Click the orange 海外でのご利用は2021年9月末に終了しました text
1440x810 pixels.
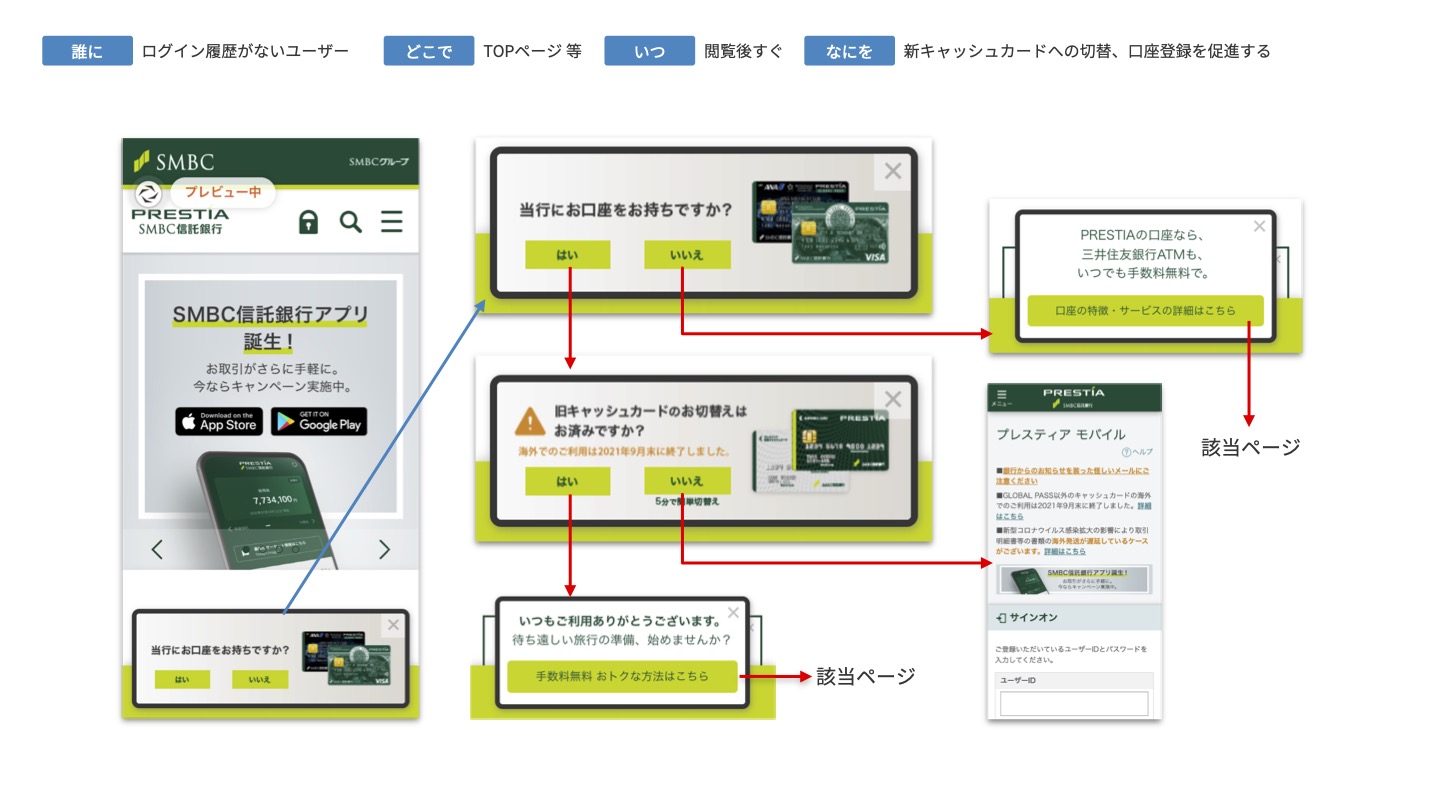pos(623,452)
